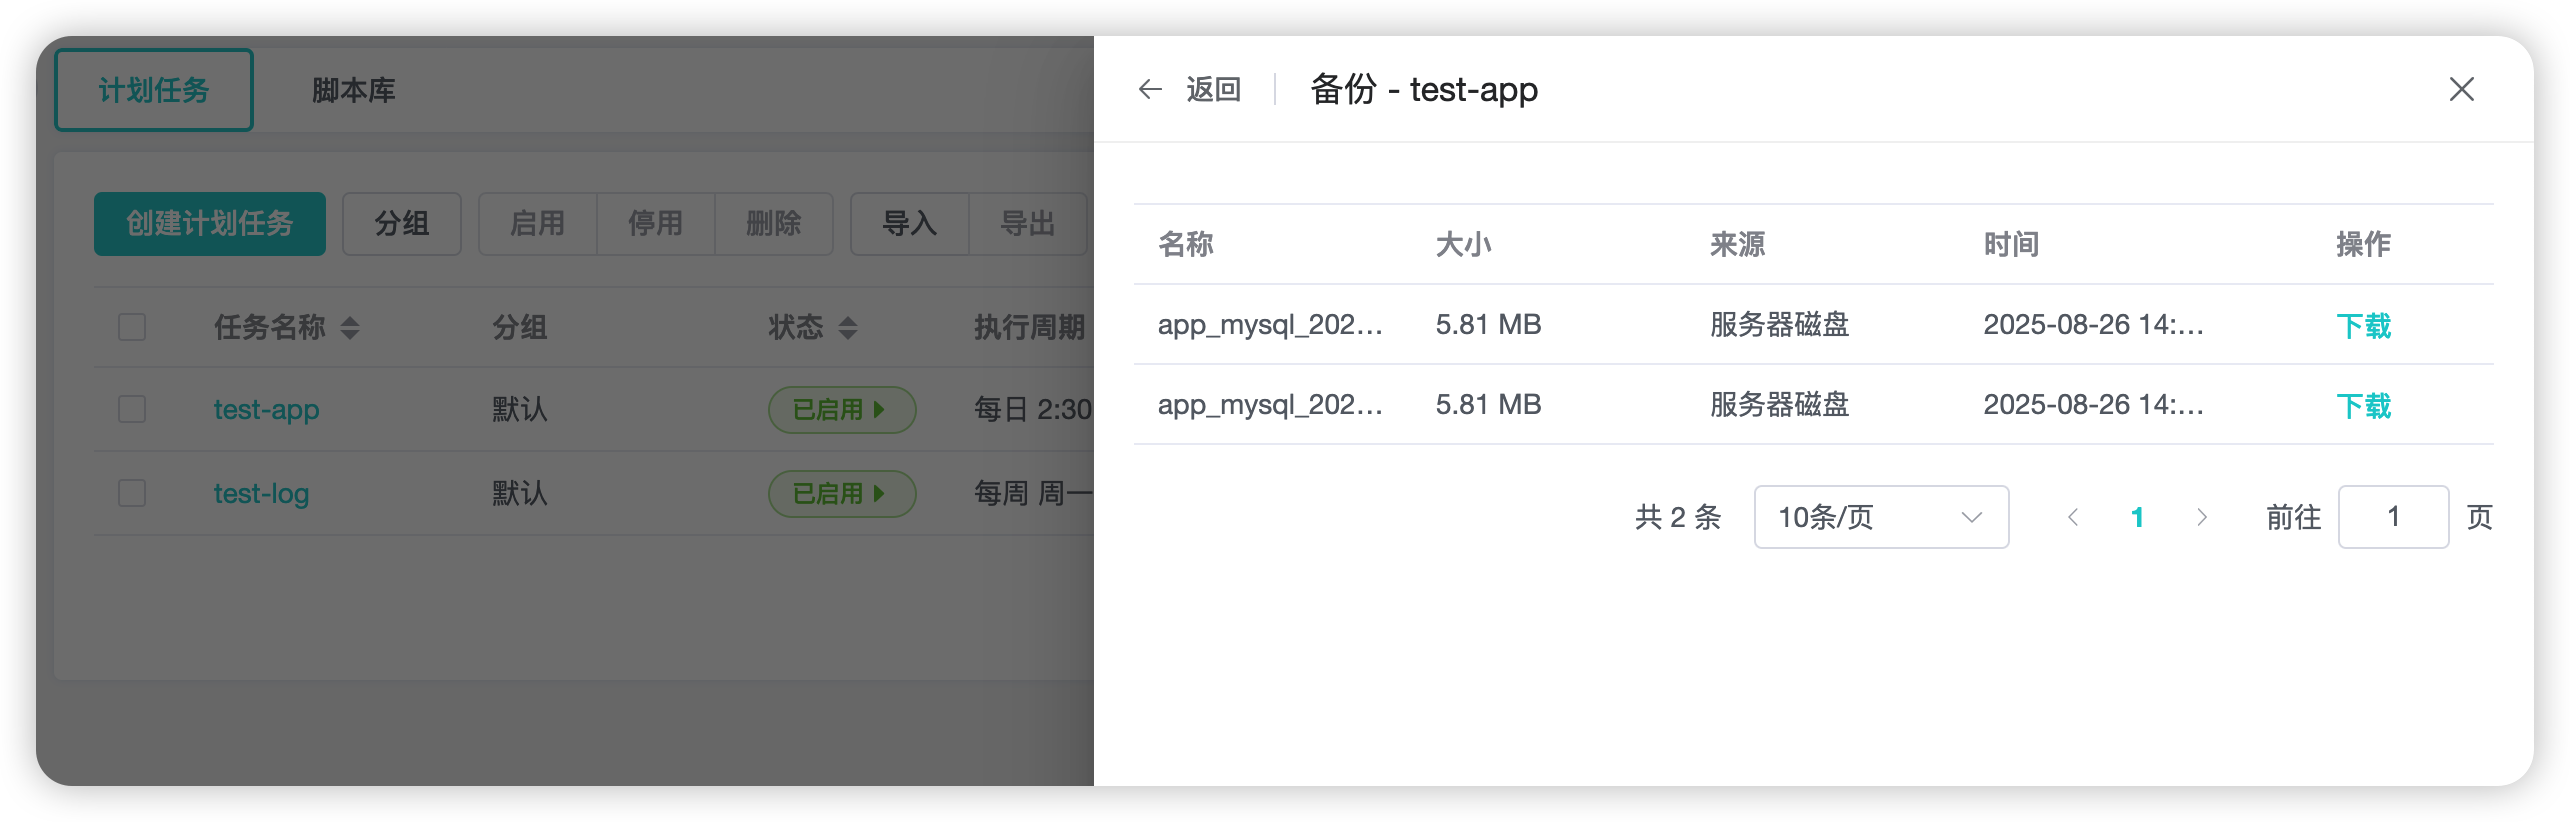2570x822 pixels.
Task: Download the first app_mysql backup via 下载
Action: (2363, 326)
